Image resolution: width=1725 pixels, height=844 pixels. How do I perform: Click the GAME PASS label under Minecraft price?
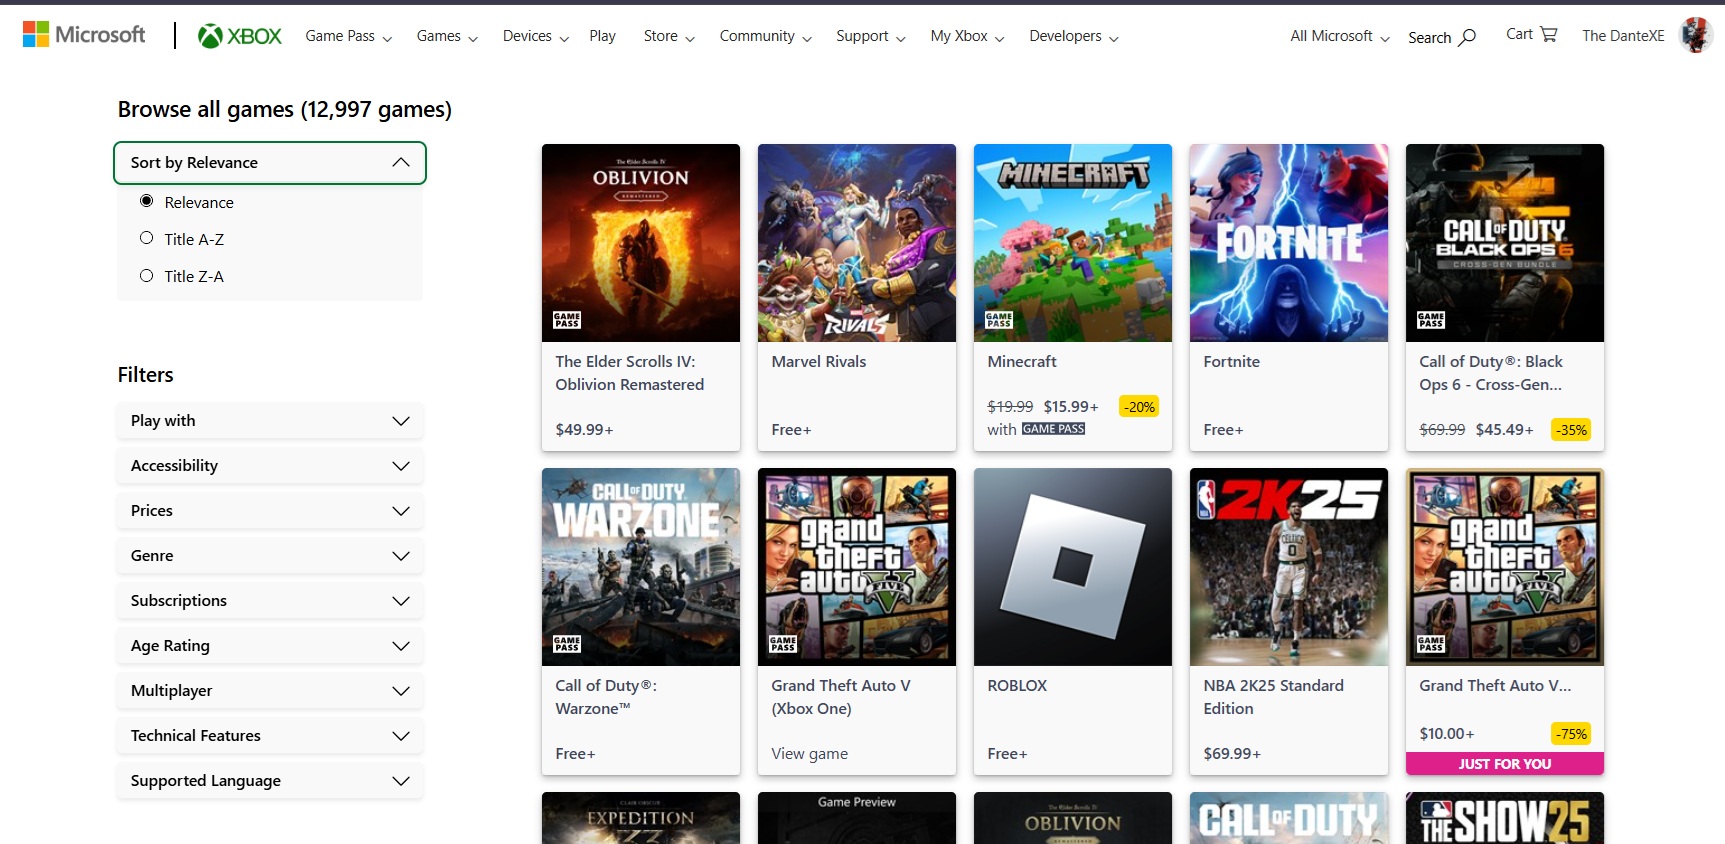(x=1053, y=429)
